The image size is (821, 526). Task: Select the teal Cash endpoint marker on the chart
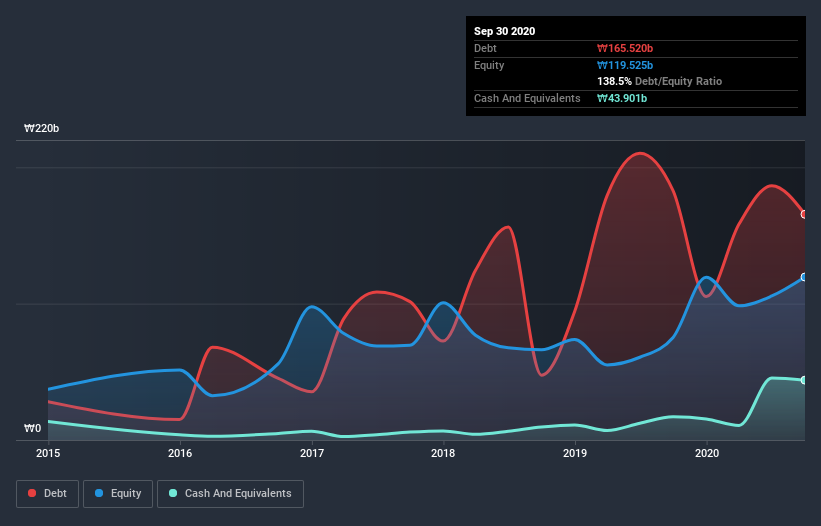pos(804,380)
